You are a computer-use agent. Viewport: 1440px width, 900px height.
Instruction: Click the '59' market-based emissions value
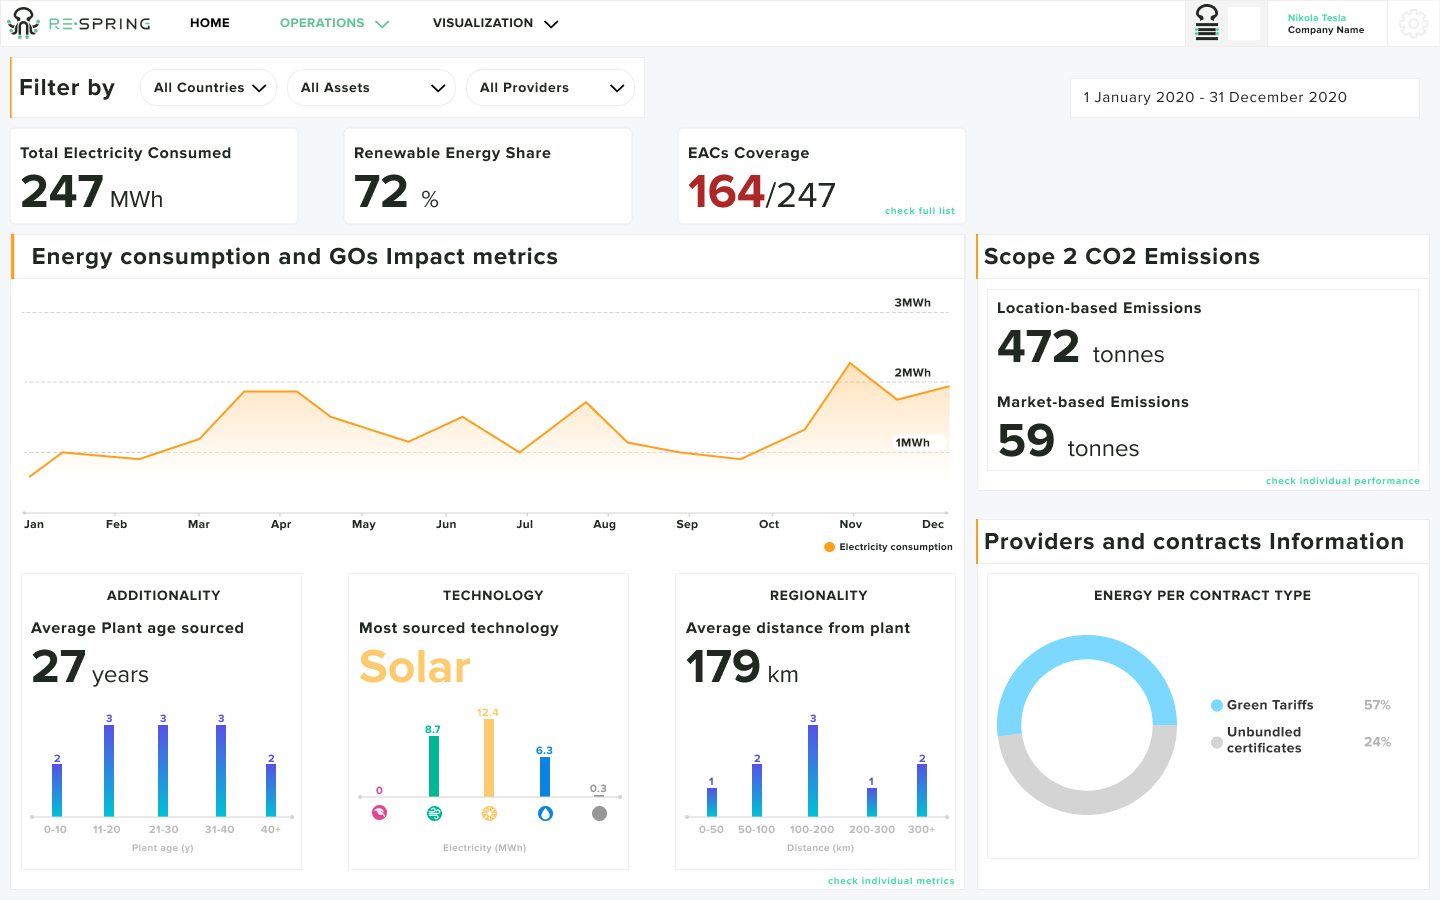1026,441
